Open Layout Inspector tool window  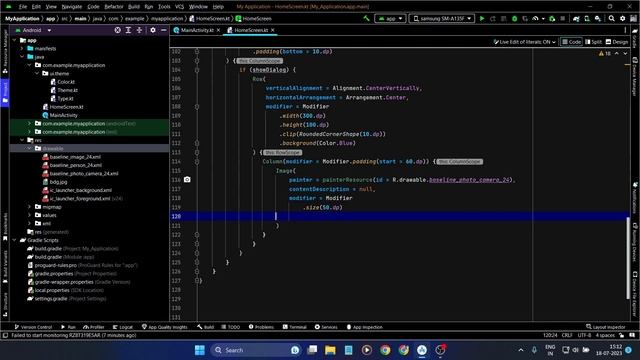point(606,327)
